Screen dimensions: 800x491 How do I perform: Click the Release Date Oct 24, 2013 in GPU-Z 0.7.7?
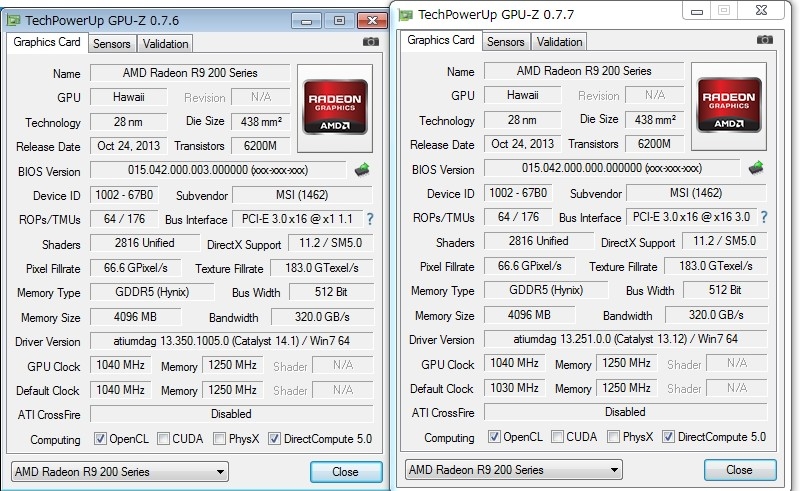point(522,144)
